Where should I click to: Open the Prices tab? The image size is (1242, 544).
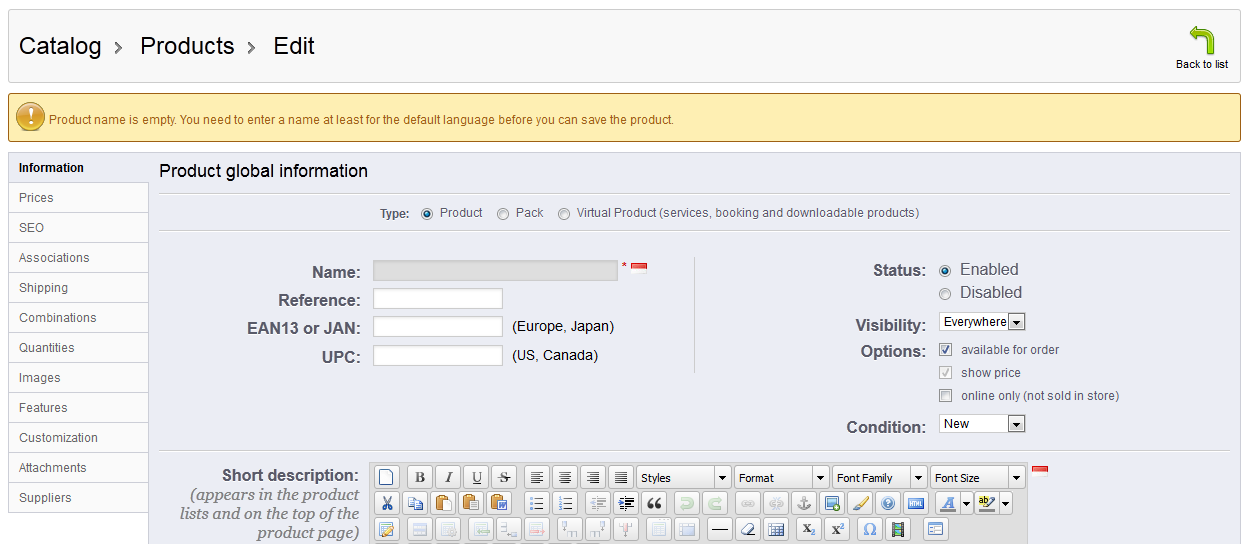[x=78, y=198]
